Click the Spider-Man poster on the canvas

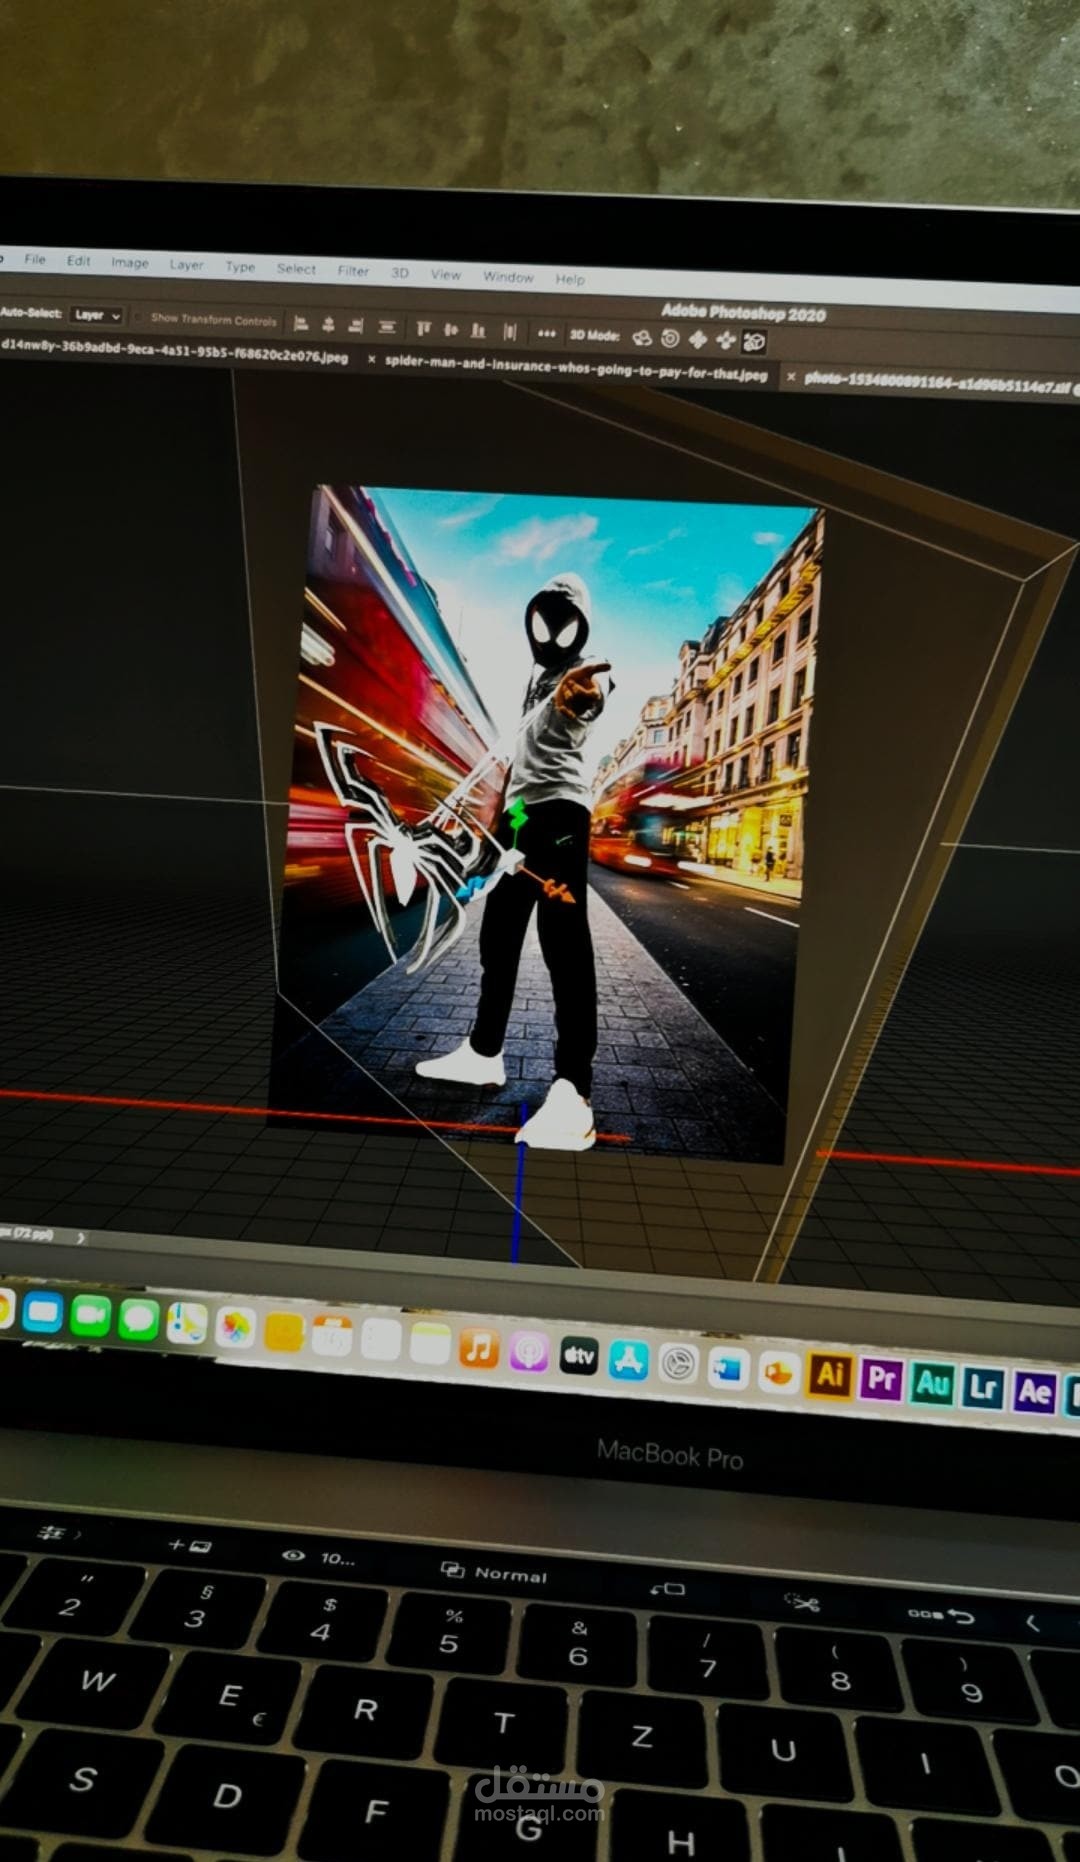tap(545, 825)
